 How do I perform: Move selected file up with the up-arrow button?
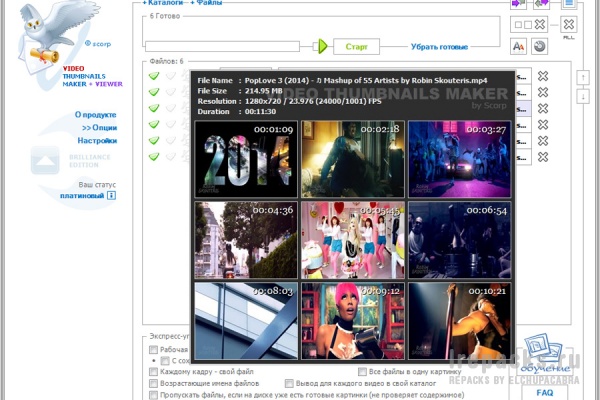coord(583,78)
